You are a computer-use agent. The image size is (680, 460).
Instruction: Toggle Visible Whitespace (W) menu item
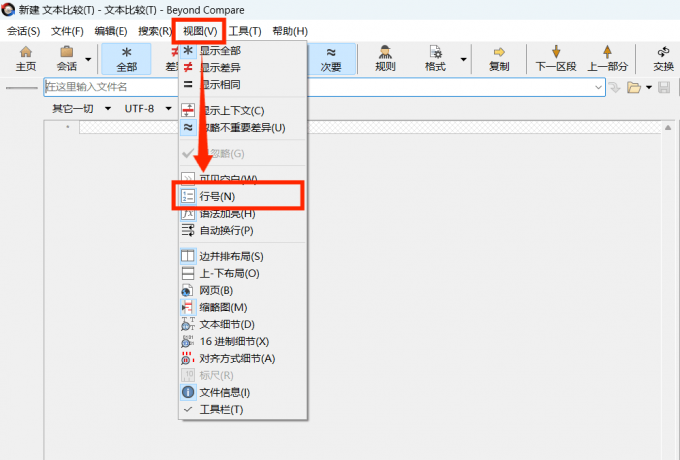(242, 179)
